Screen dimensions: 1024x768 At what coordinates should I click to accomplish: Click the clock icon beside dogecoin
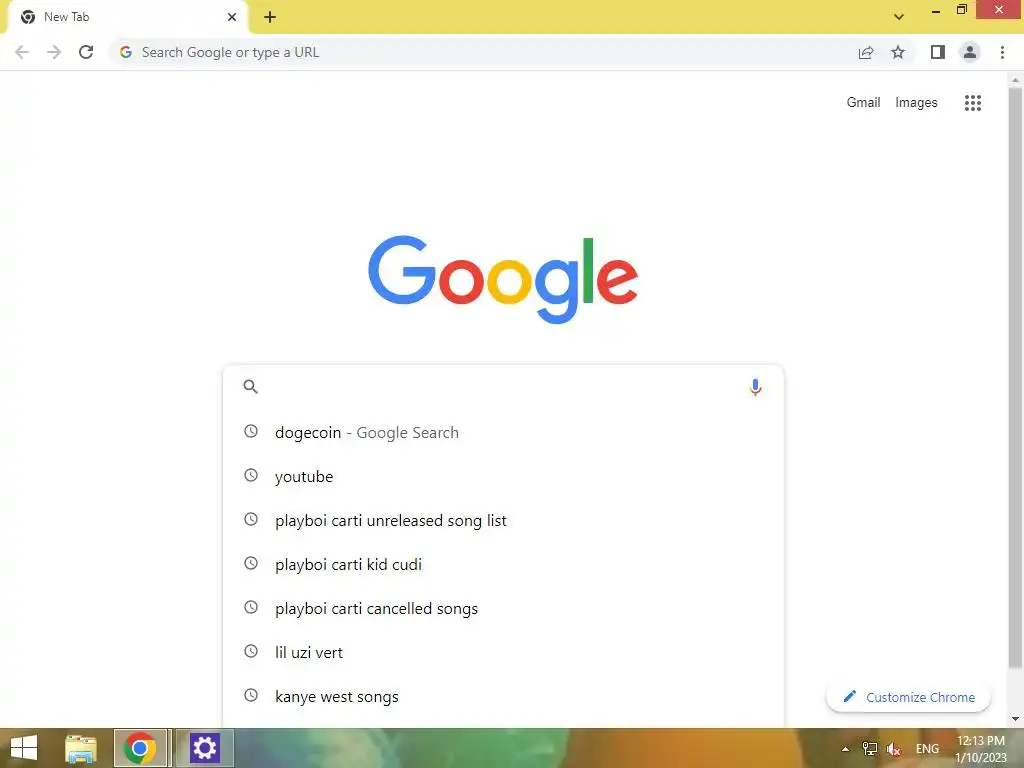(251, 431)
